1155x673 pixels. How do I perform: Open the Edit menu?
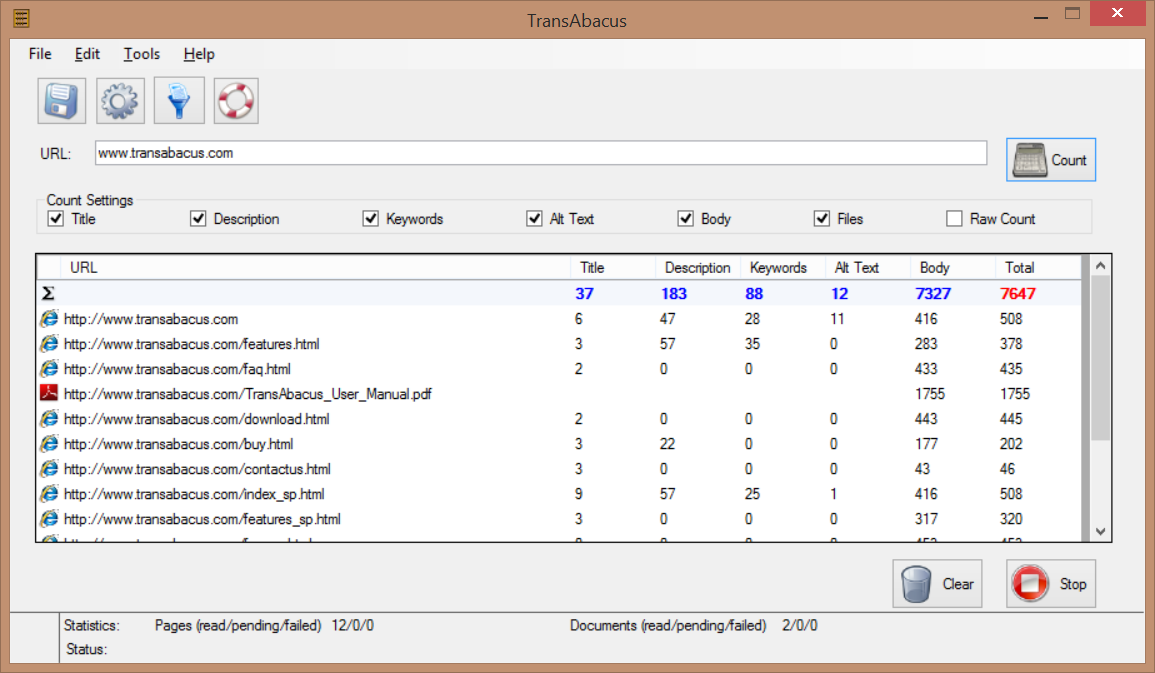[x=87, y=54]
